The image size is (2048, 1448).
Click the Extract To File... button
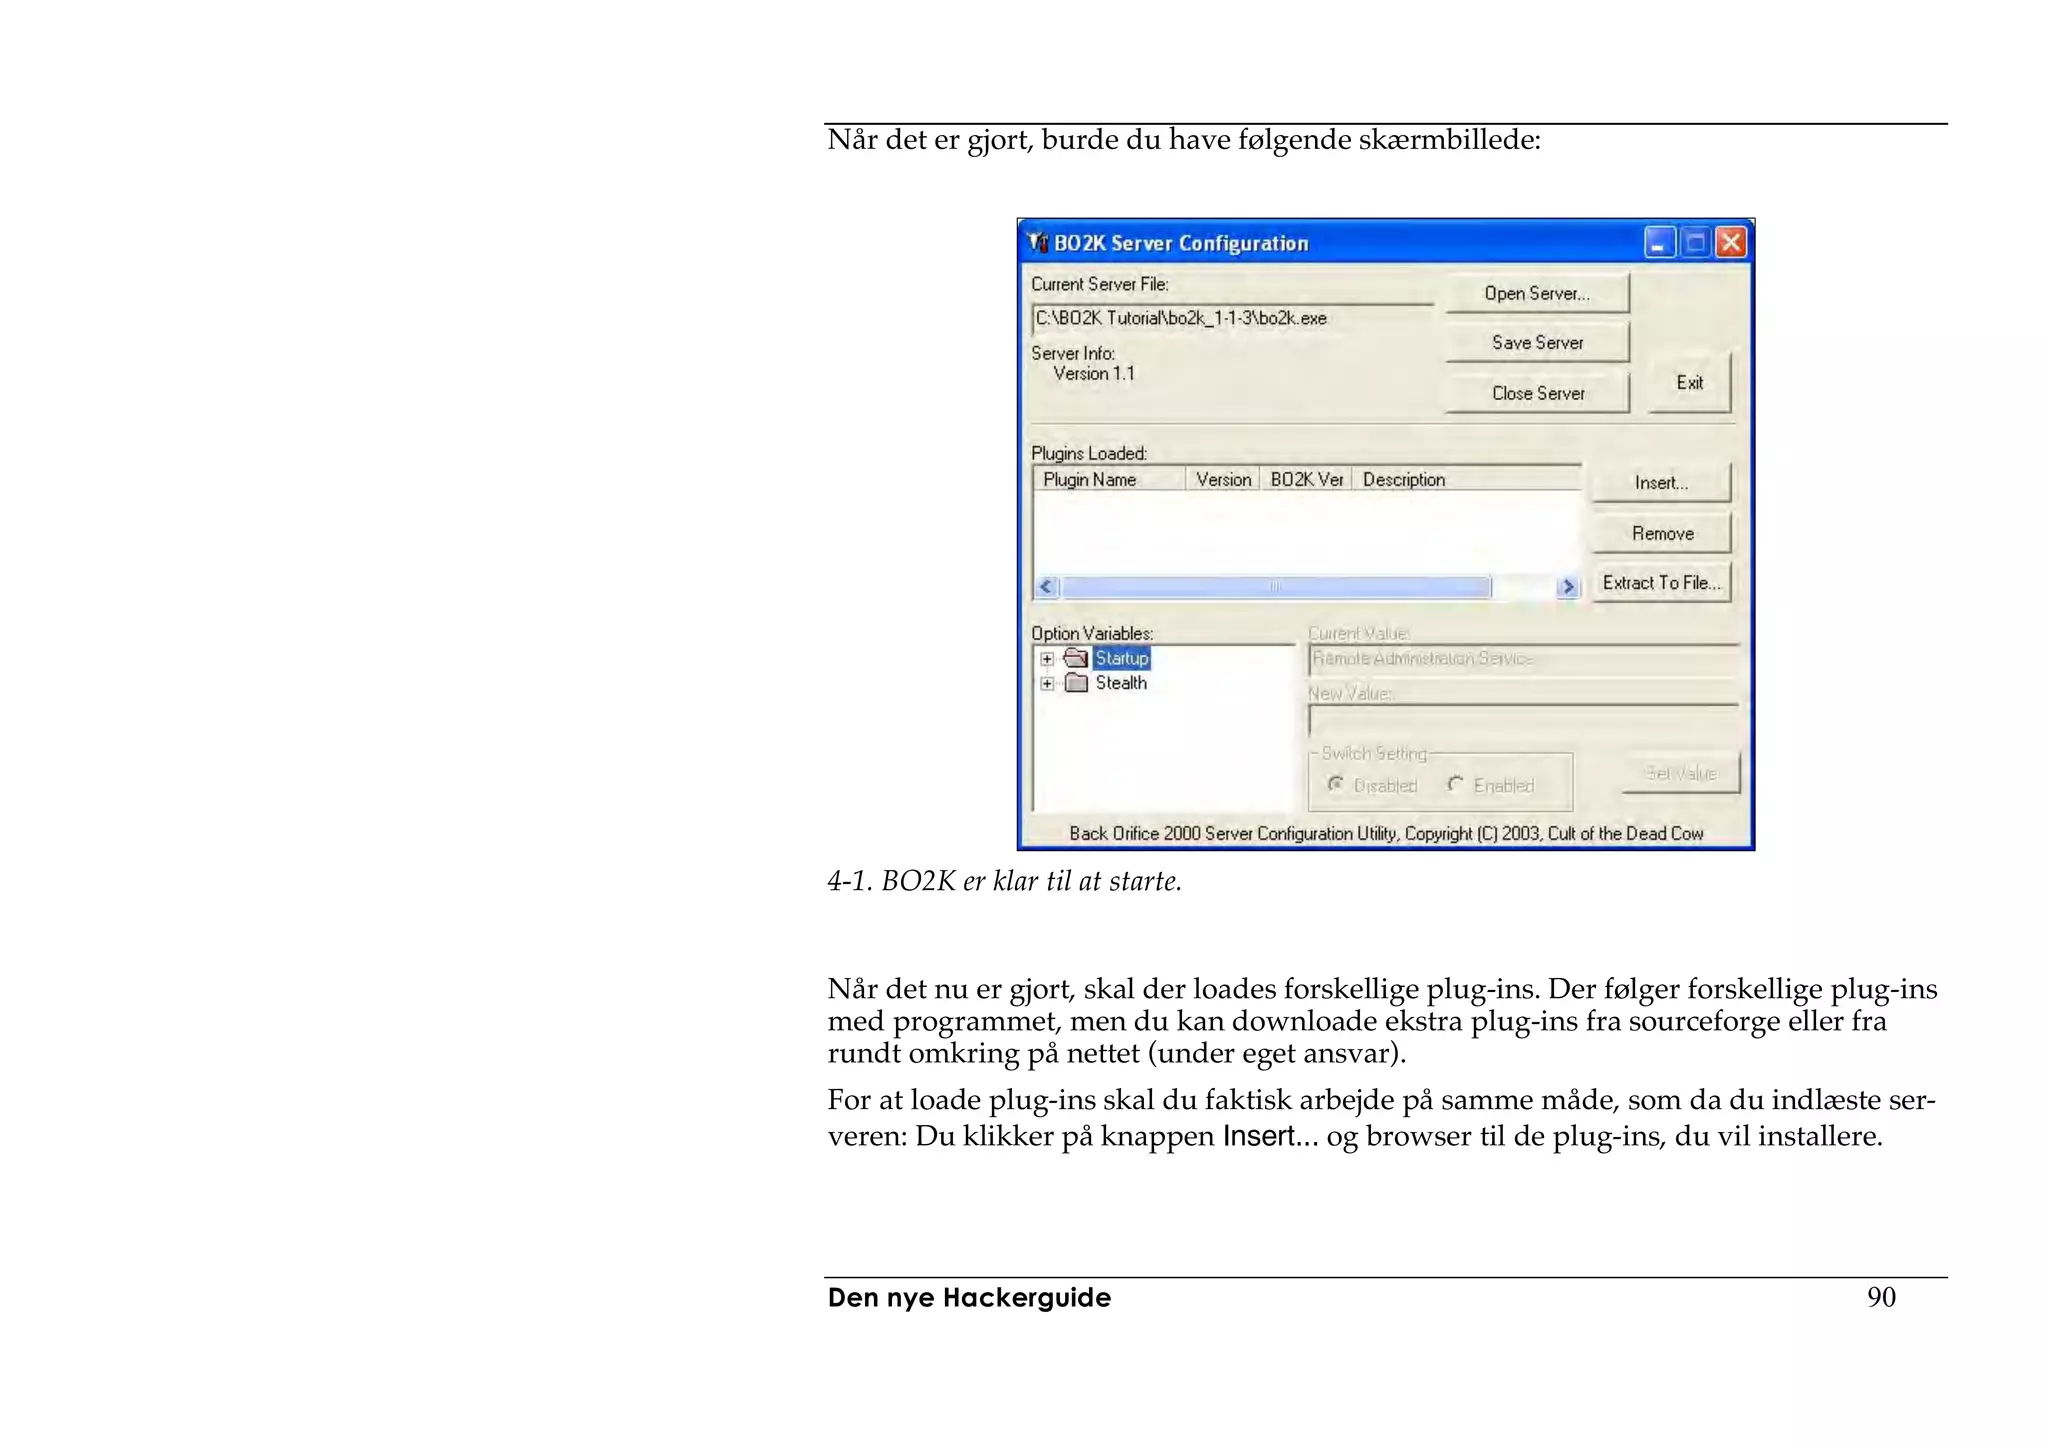coord(1661,583)
